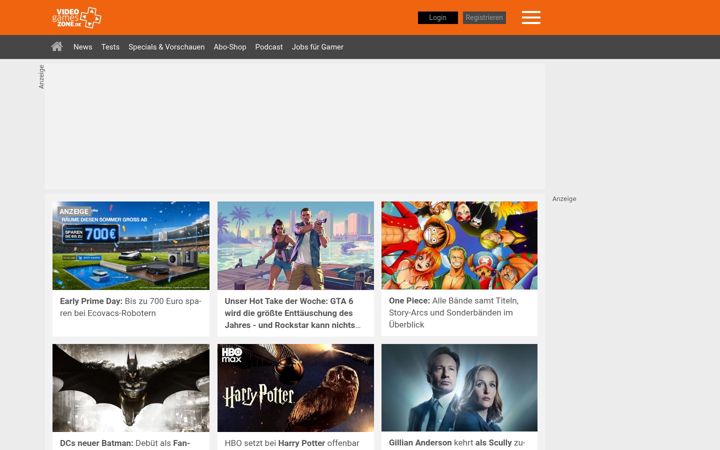Open the Abo-Shop menu item
The height and width of the screenshot is (450, 720).
230,47
